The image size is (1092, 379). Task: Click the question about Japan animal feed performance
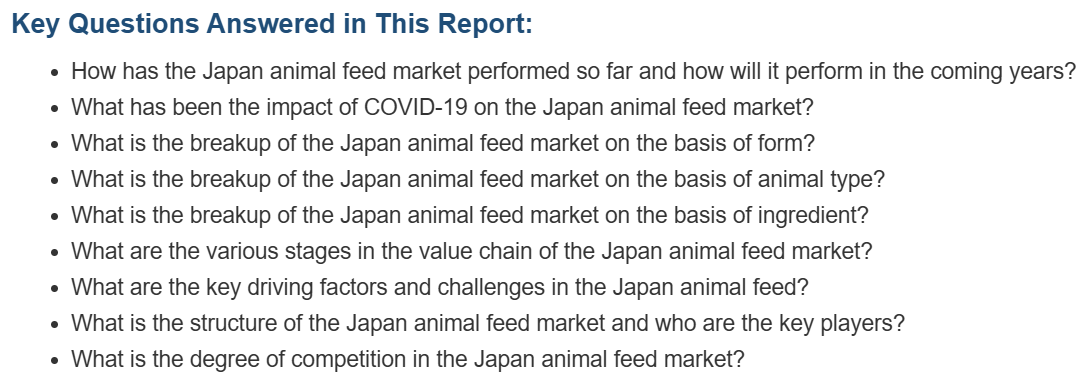[574, 71]
